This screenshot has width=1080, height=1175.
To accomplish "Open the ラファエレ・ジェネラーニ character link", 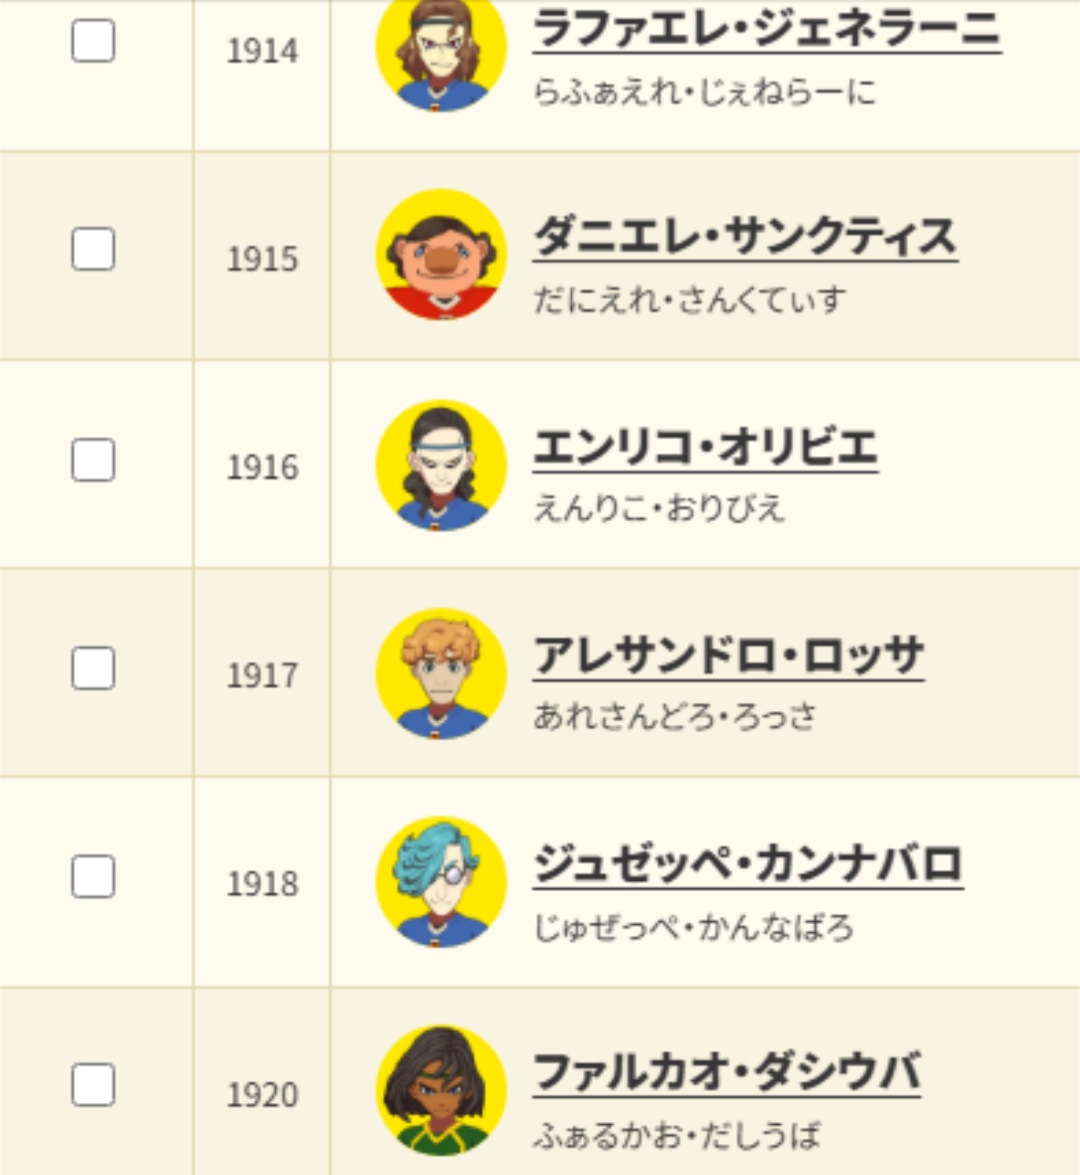I will pos(766,28).
